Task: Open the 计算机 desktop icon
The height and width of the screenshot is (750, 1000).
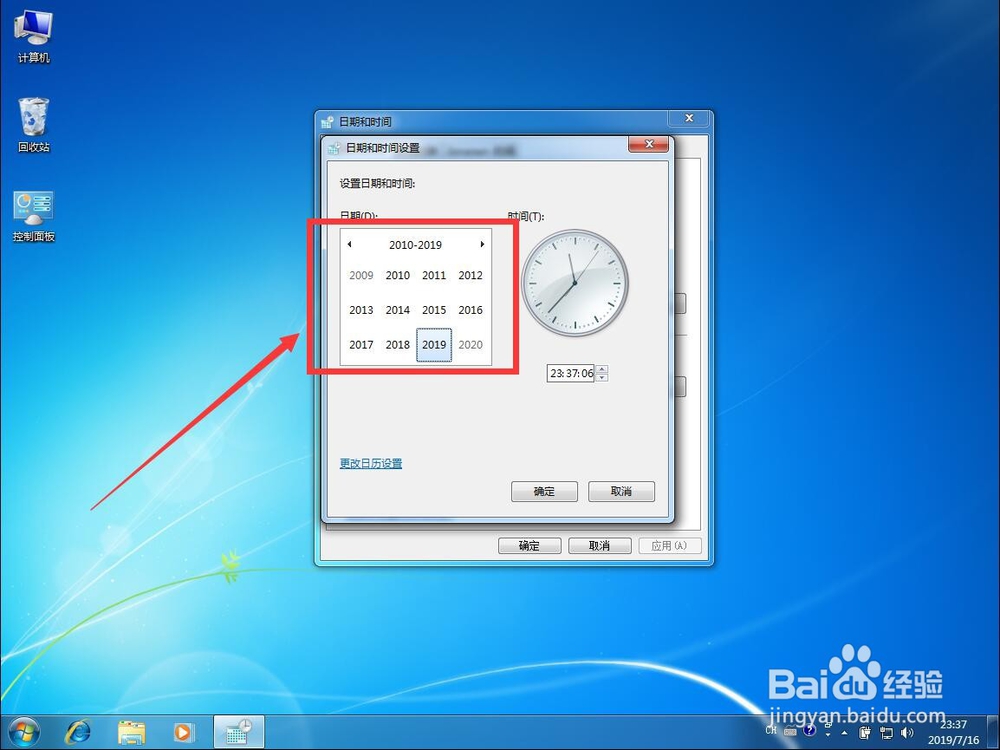Action: [33, 36]
